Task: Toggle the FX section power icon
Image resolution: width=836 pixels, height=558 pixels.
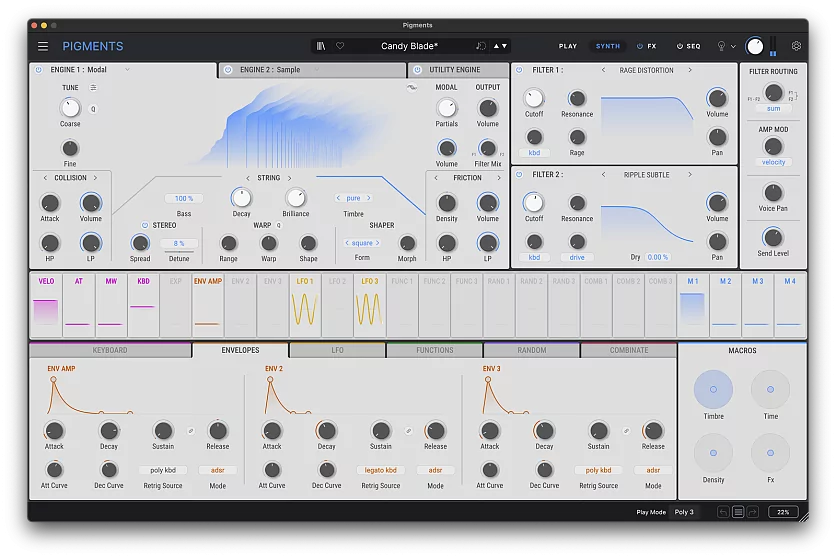Action: tap(640, 46)
